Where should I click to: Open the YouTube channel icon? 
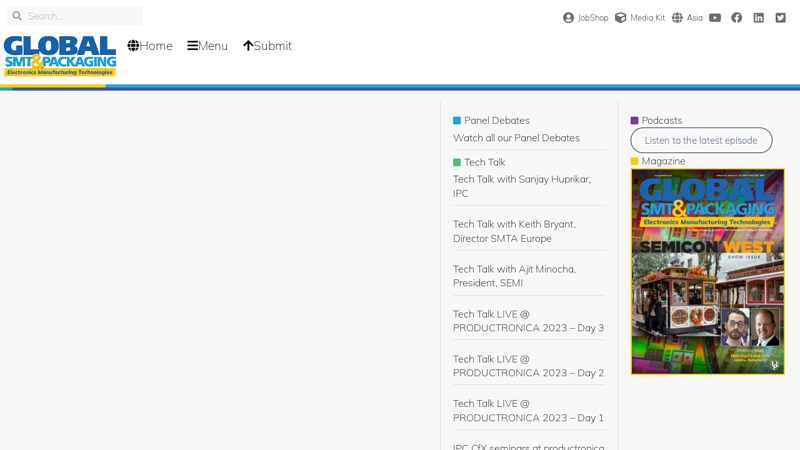715,17
